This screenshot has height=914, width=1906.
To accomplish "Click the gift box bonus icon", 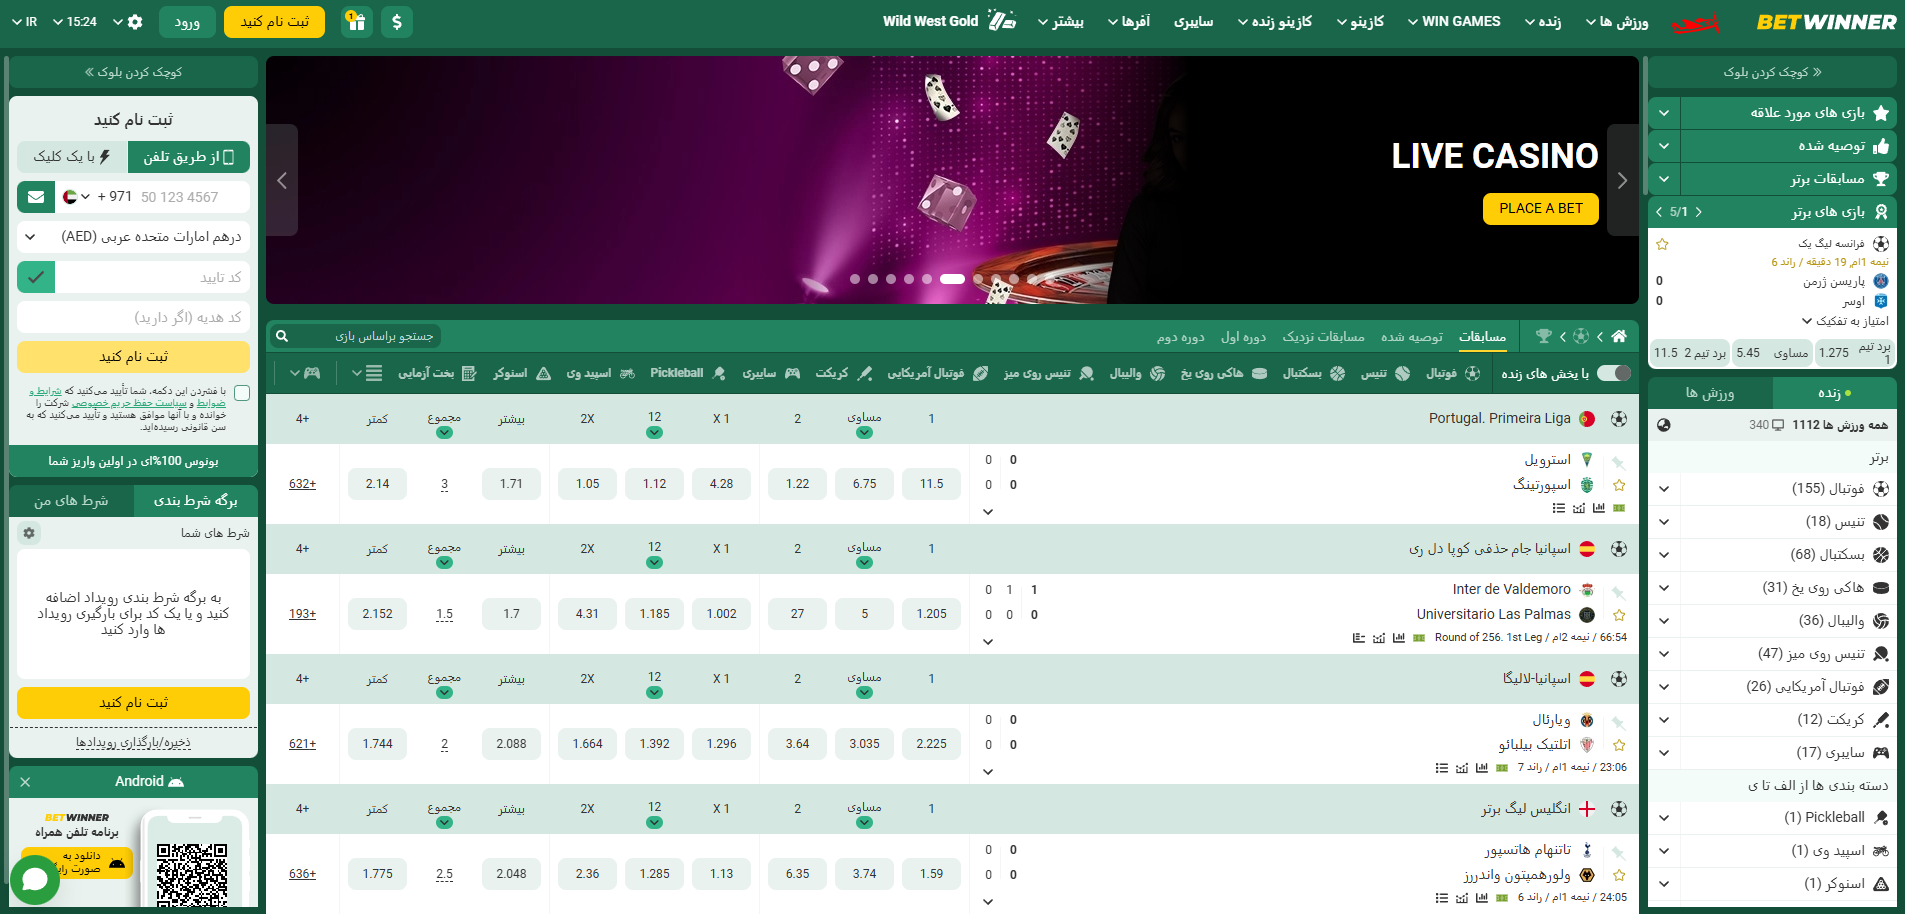I will (357, 21).
